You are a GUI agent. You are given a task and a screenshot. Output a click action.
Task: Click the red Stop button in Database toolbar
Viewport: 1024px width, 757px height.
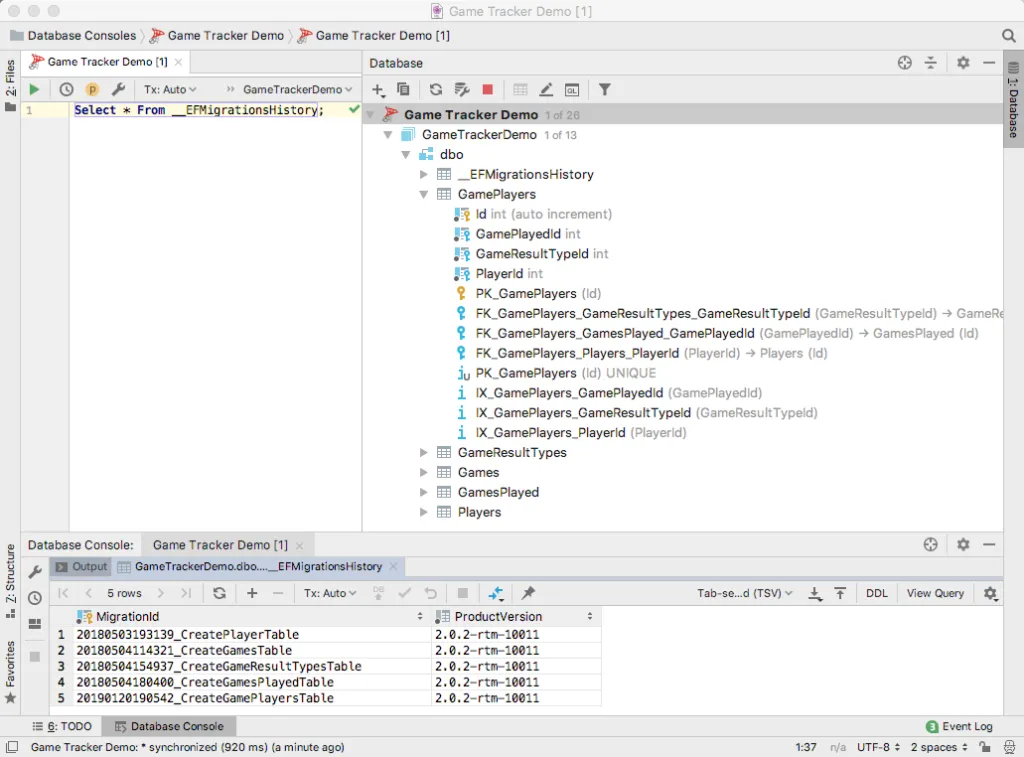(x=487, y=89)
